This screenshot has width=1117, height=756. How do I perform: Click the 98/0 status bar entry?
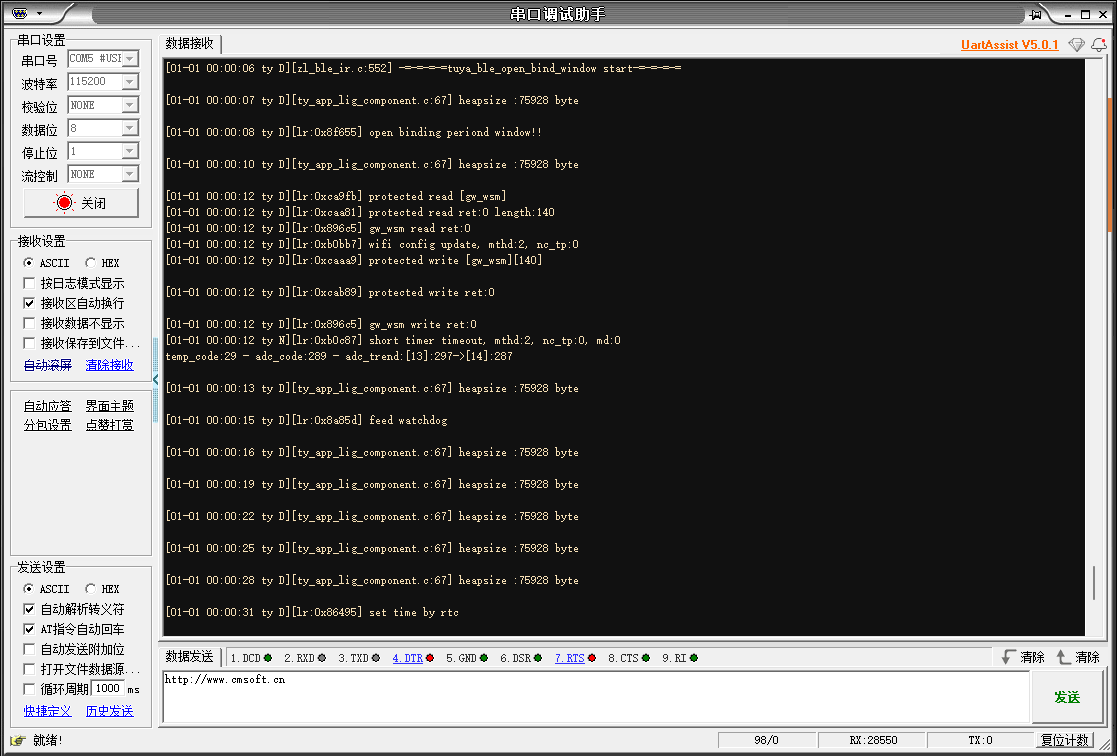(x=767, y=740)
